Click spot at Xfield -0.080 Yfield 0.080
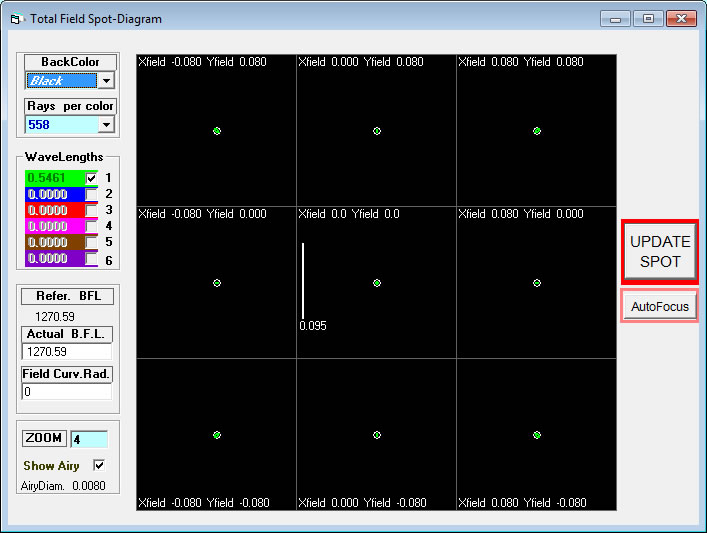The image size is (707, 533). click(x=217, y=131)
